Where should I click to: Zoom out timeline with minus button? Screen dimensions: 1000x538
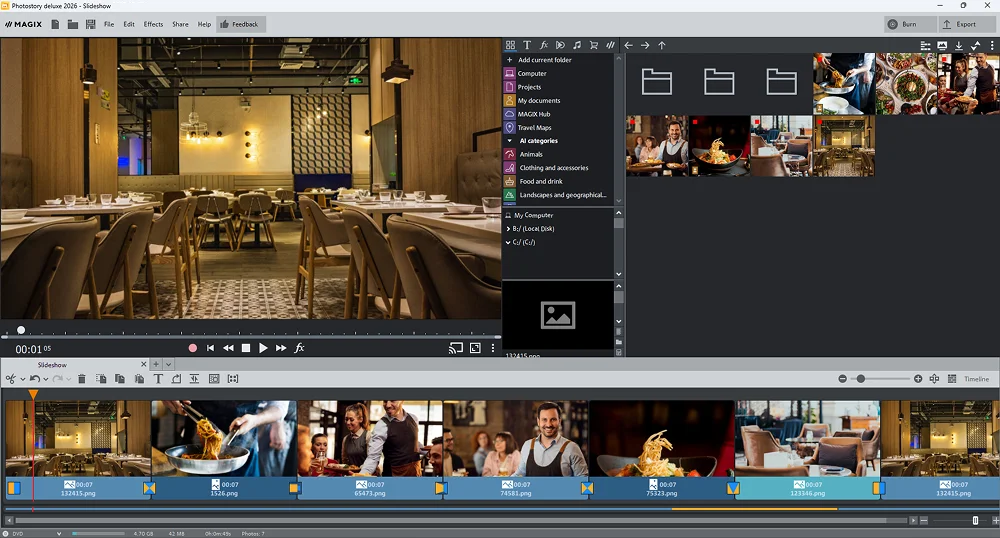coord(842,379)
